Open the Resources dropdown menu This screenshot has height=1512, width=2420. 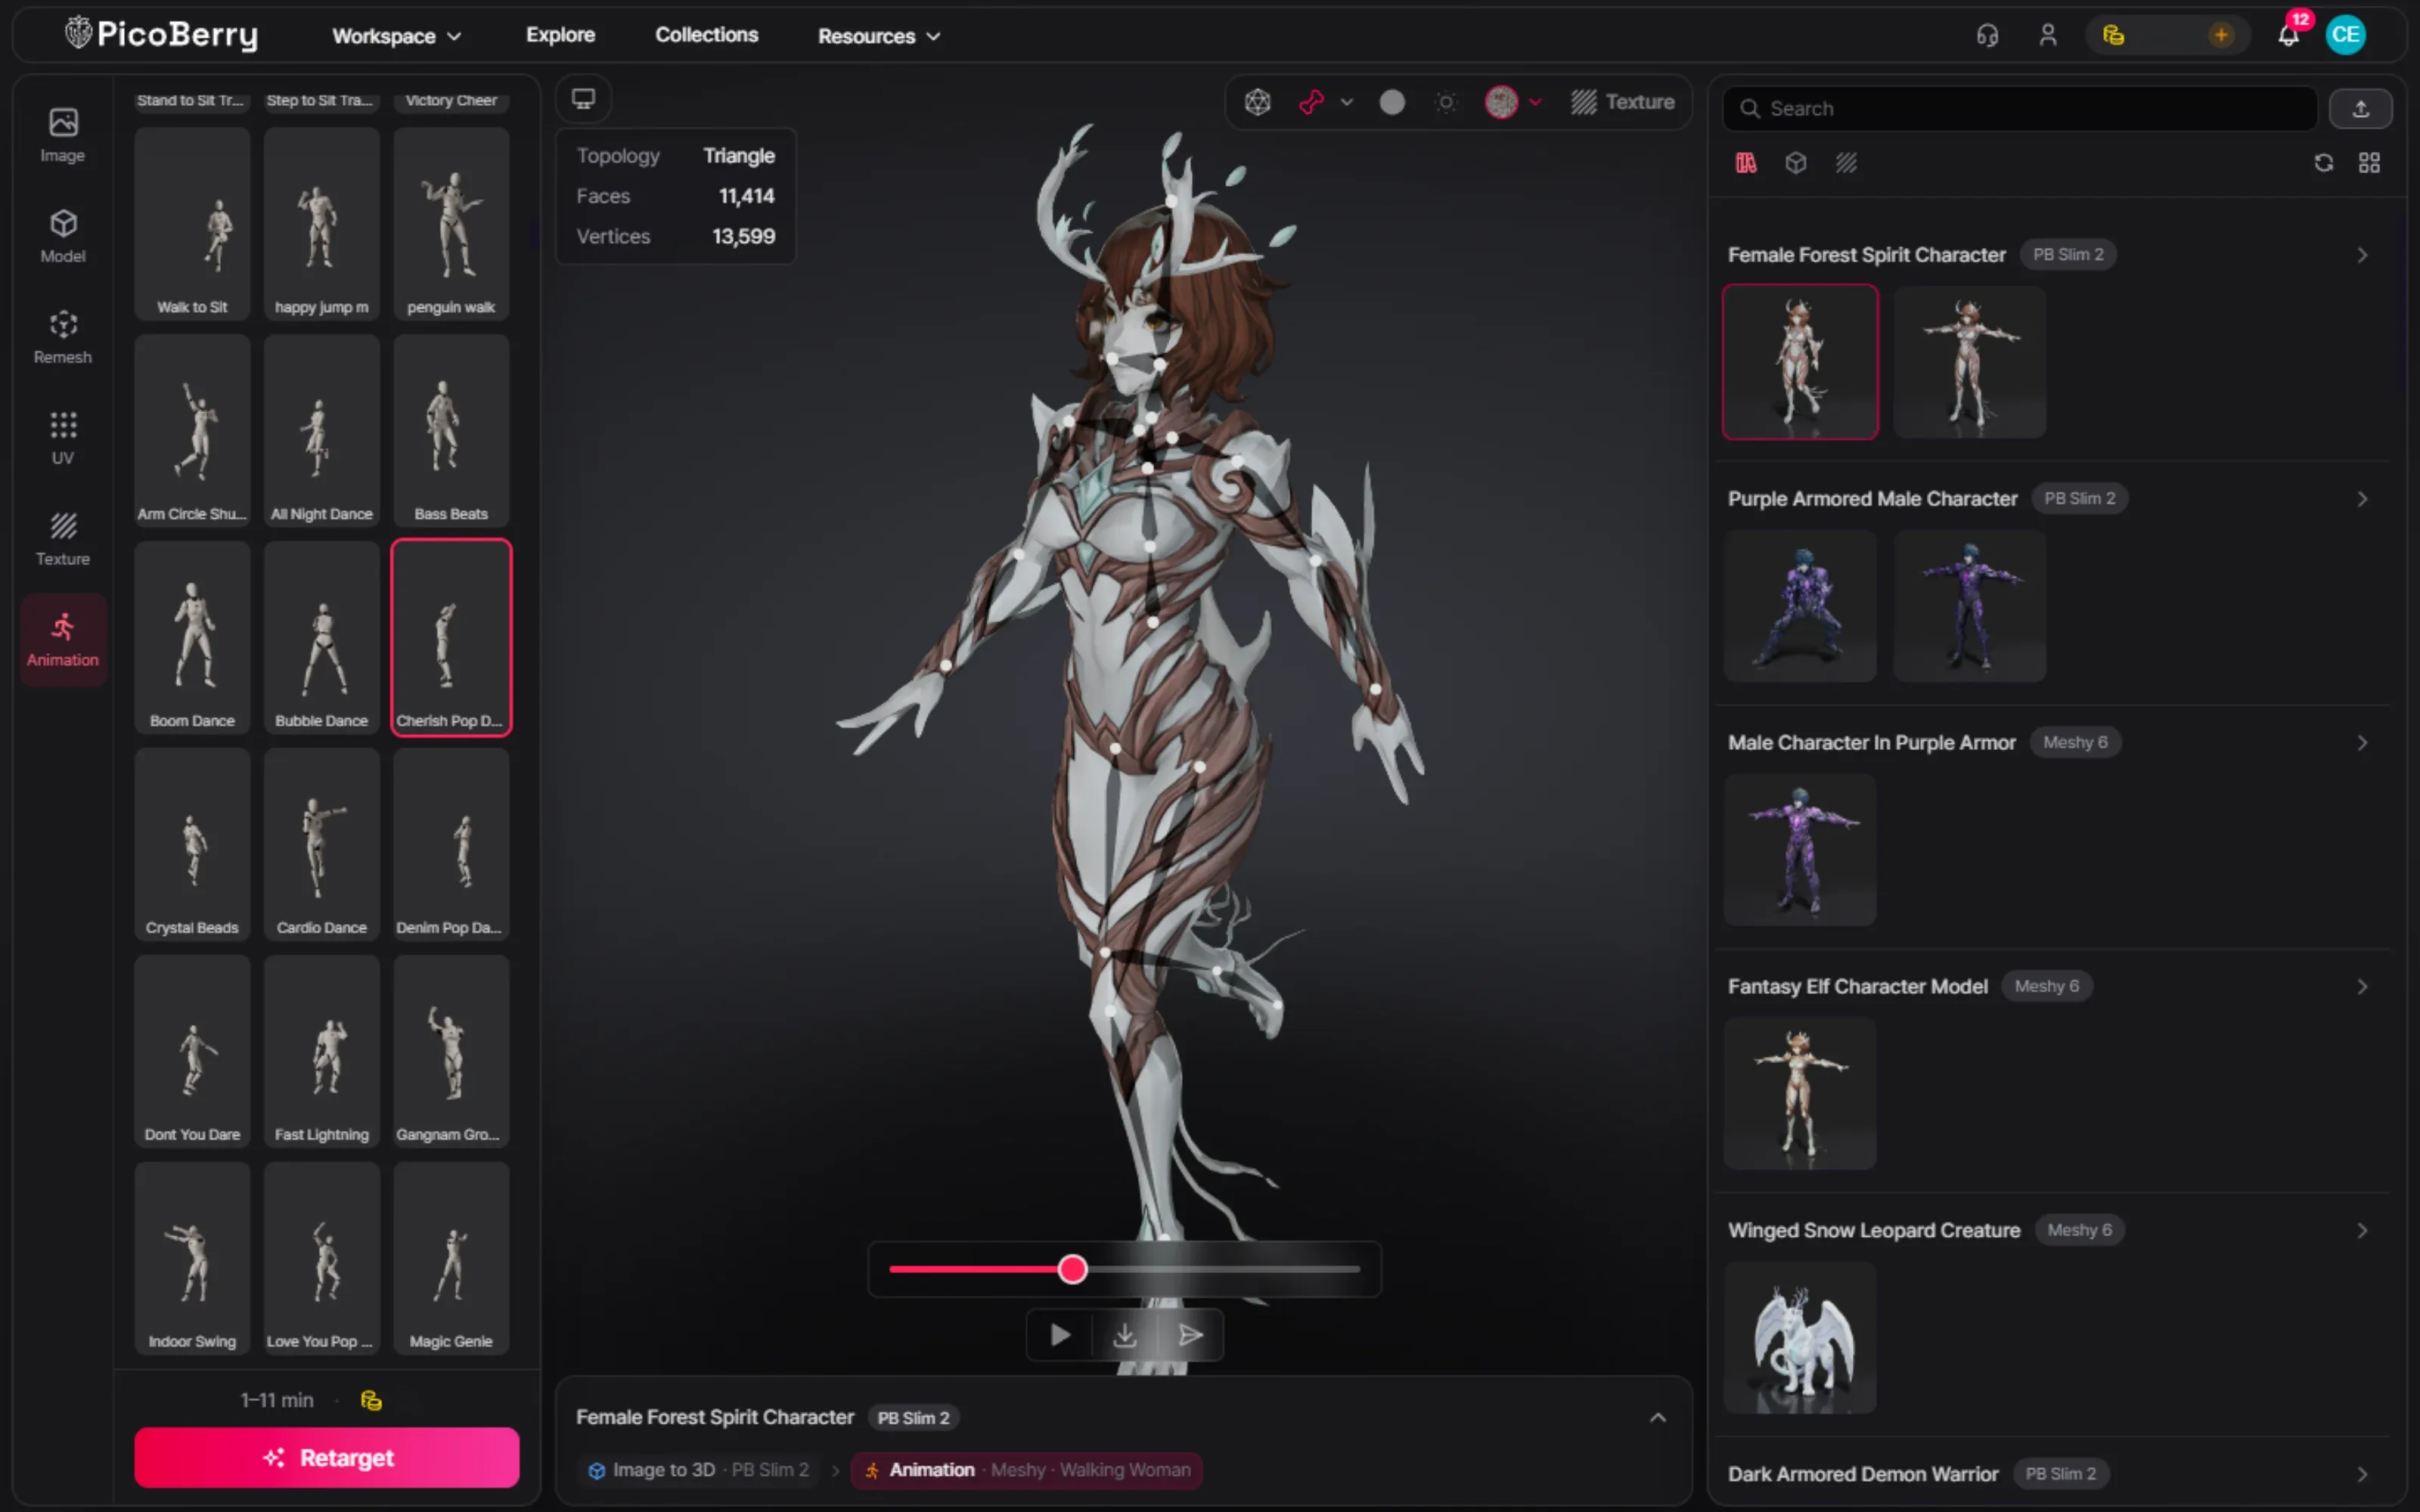pyautogui.click(x=879, y=36)
